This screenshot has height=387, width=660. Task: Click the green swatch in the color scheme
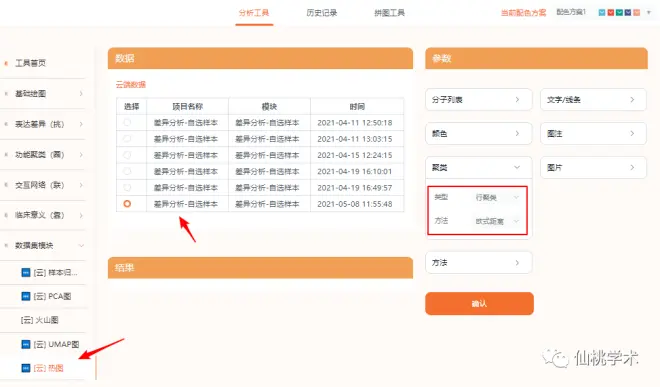[619, 13]
